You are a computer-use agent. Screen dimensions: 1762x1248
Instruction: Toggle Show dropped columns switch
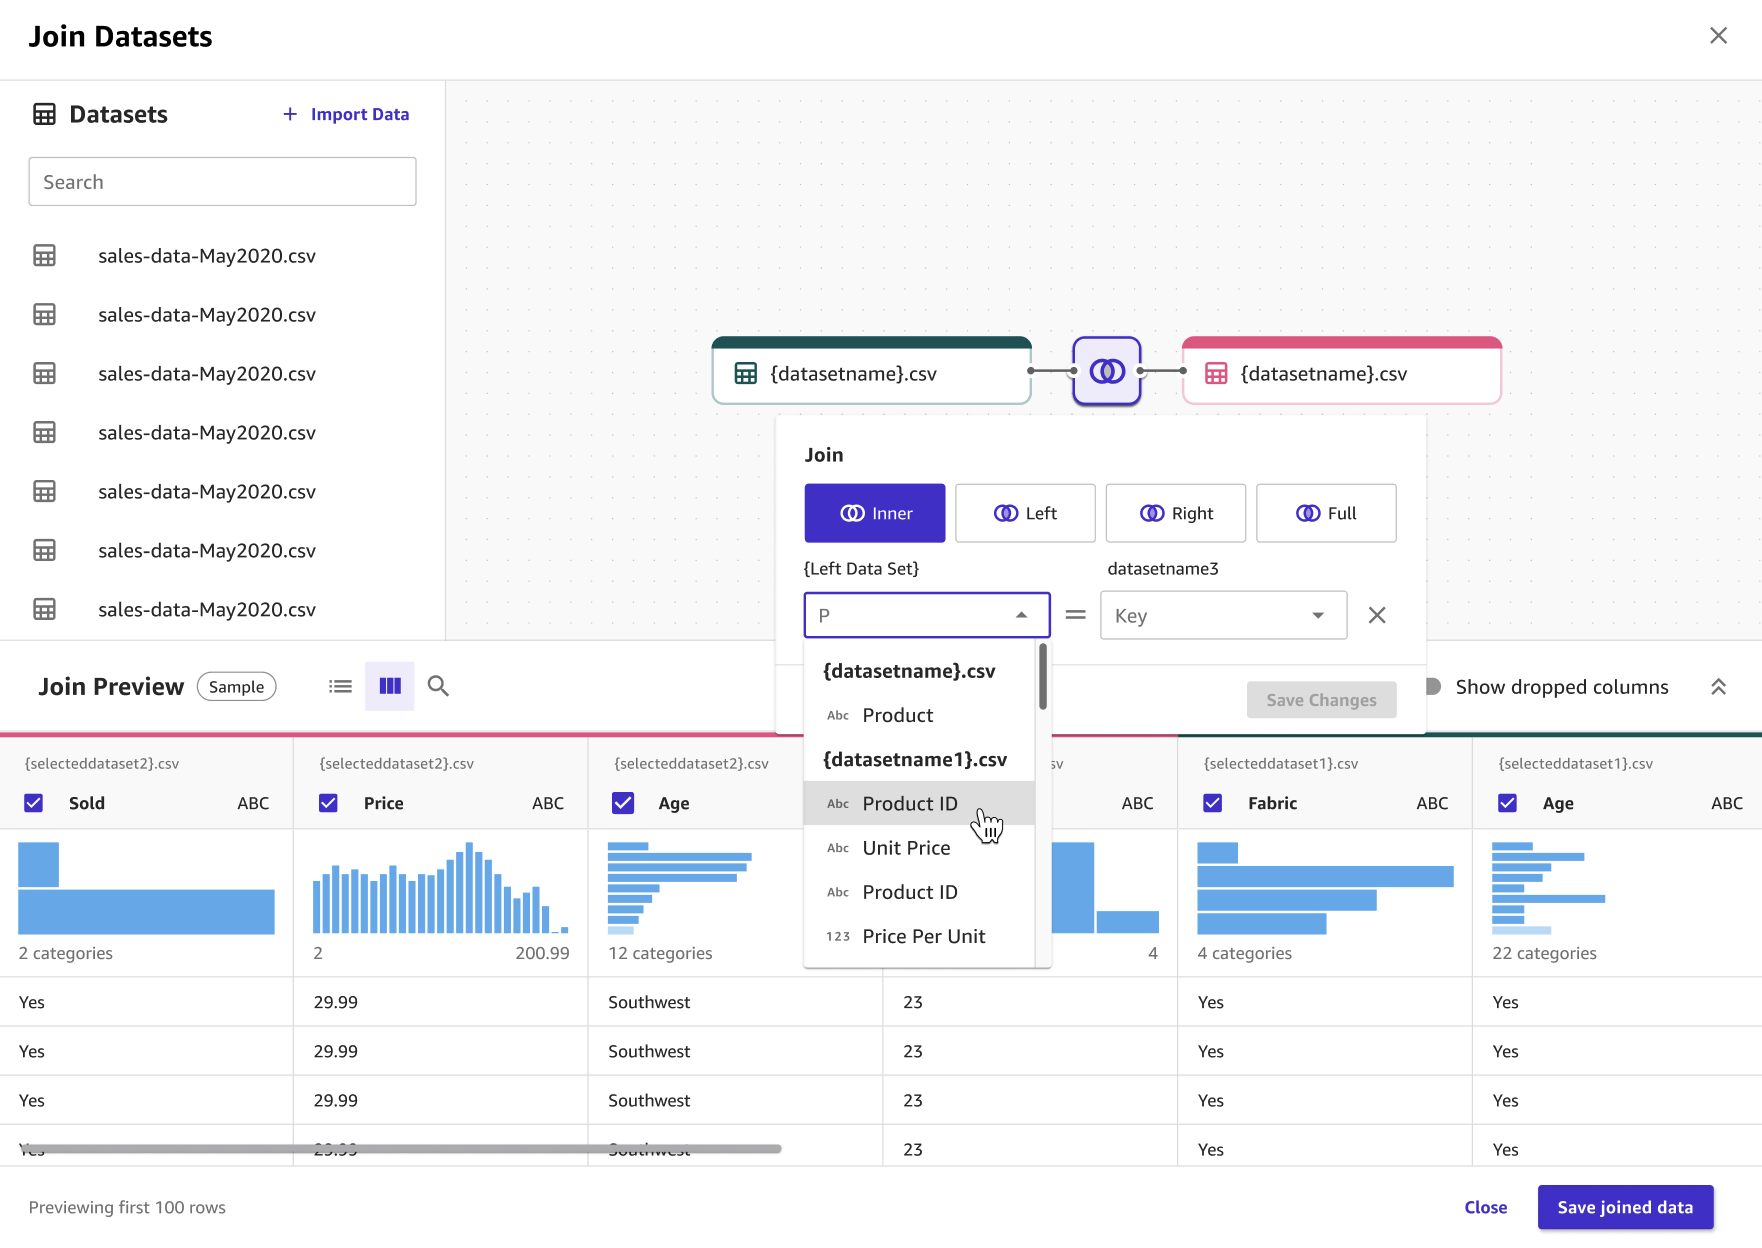coord(1432,687)
